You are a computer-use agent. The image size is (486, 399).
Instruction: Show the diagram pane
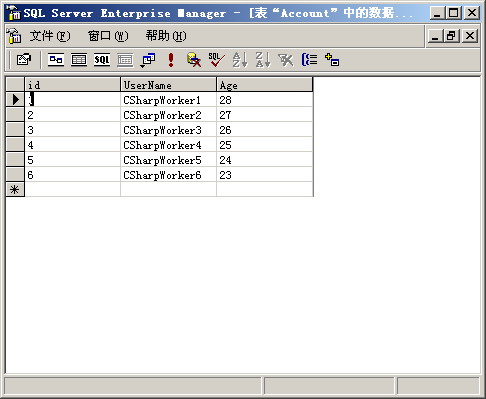56,60
